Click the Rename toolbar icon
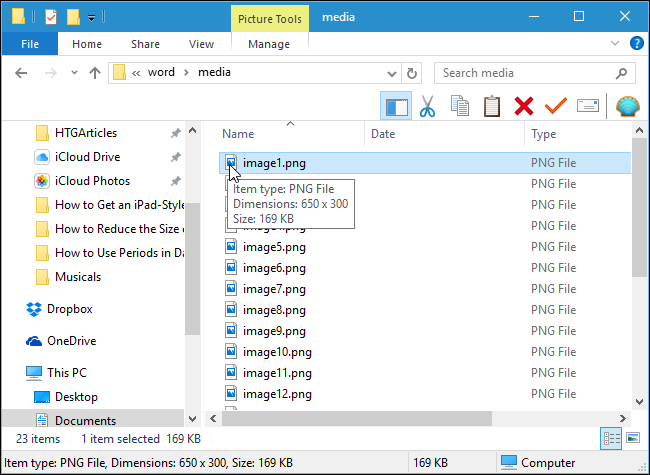Image resolution: width=650 pixels, height=475 pixels. [588, 106]
